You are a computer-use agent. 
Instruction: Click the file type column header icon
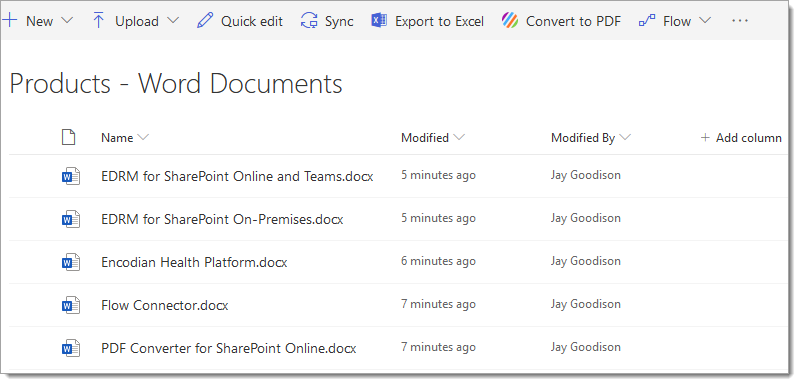(x=68, y=138)
